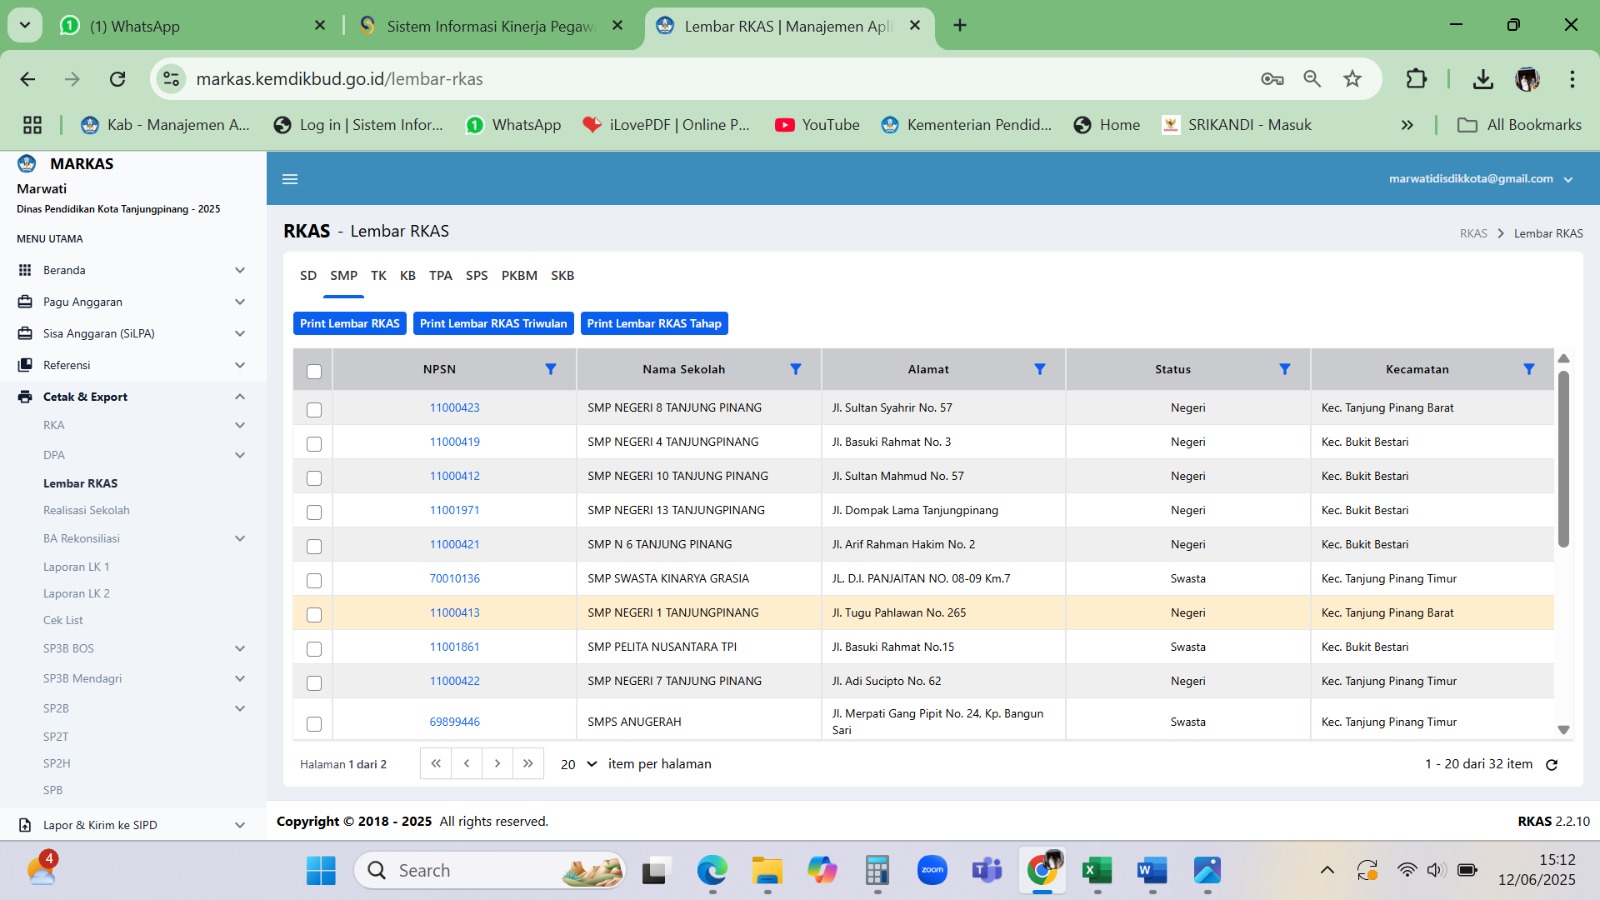Open the user account email dropdown
Viewport: 1600px width, 900px height.
pos(1480,179)
